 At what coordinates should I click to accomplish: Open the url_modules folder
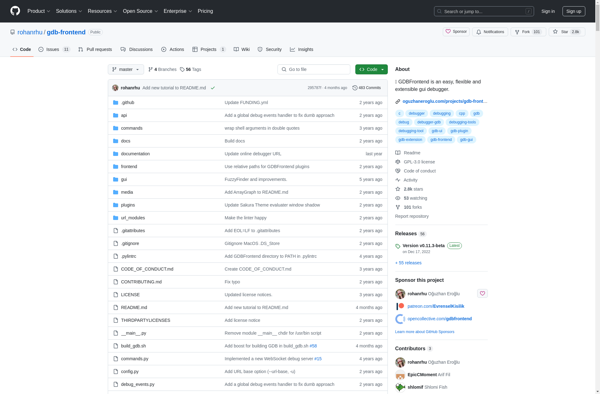coord(133,218)
